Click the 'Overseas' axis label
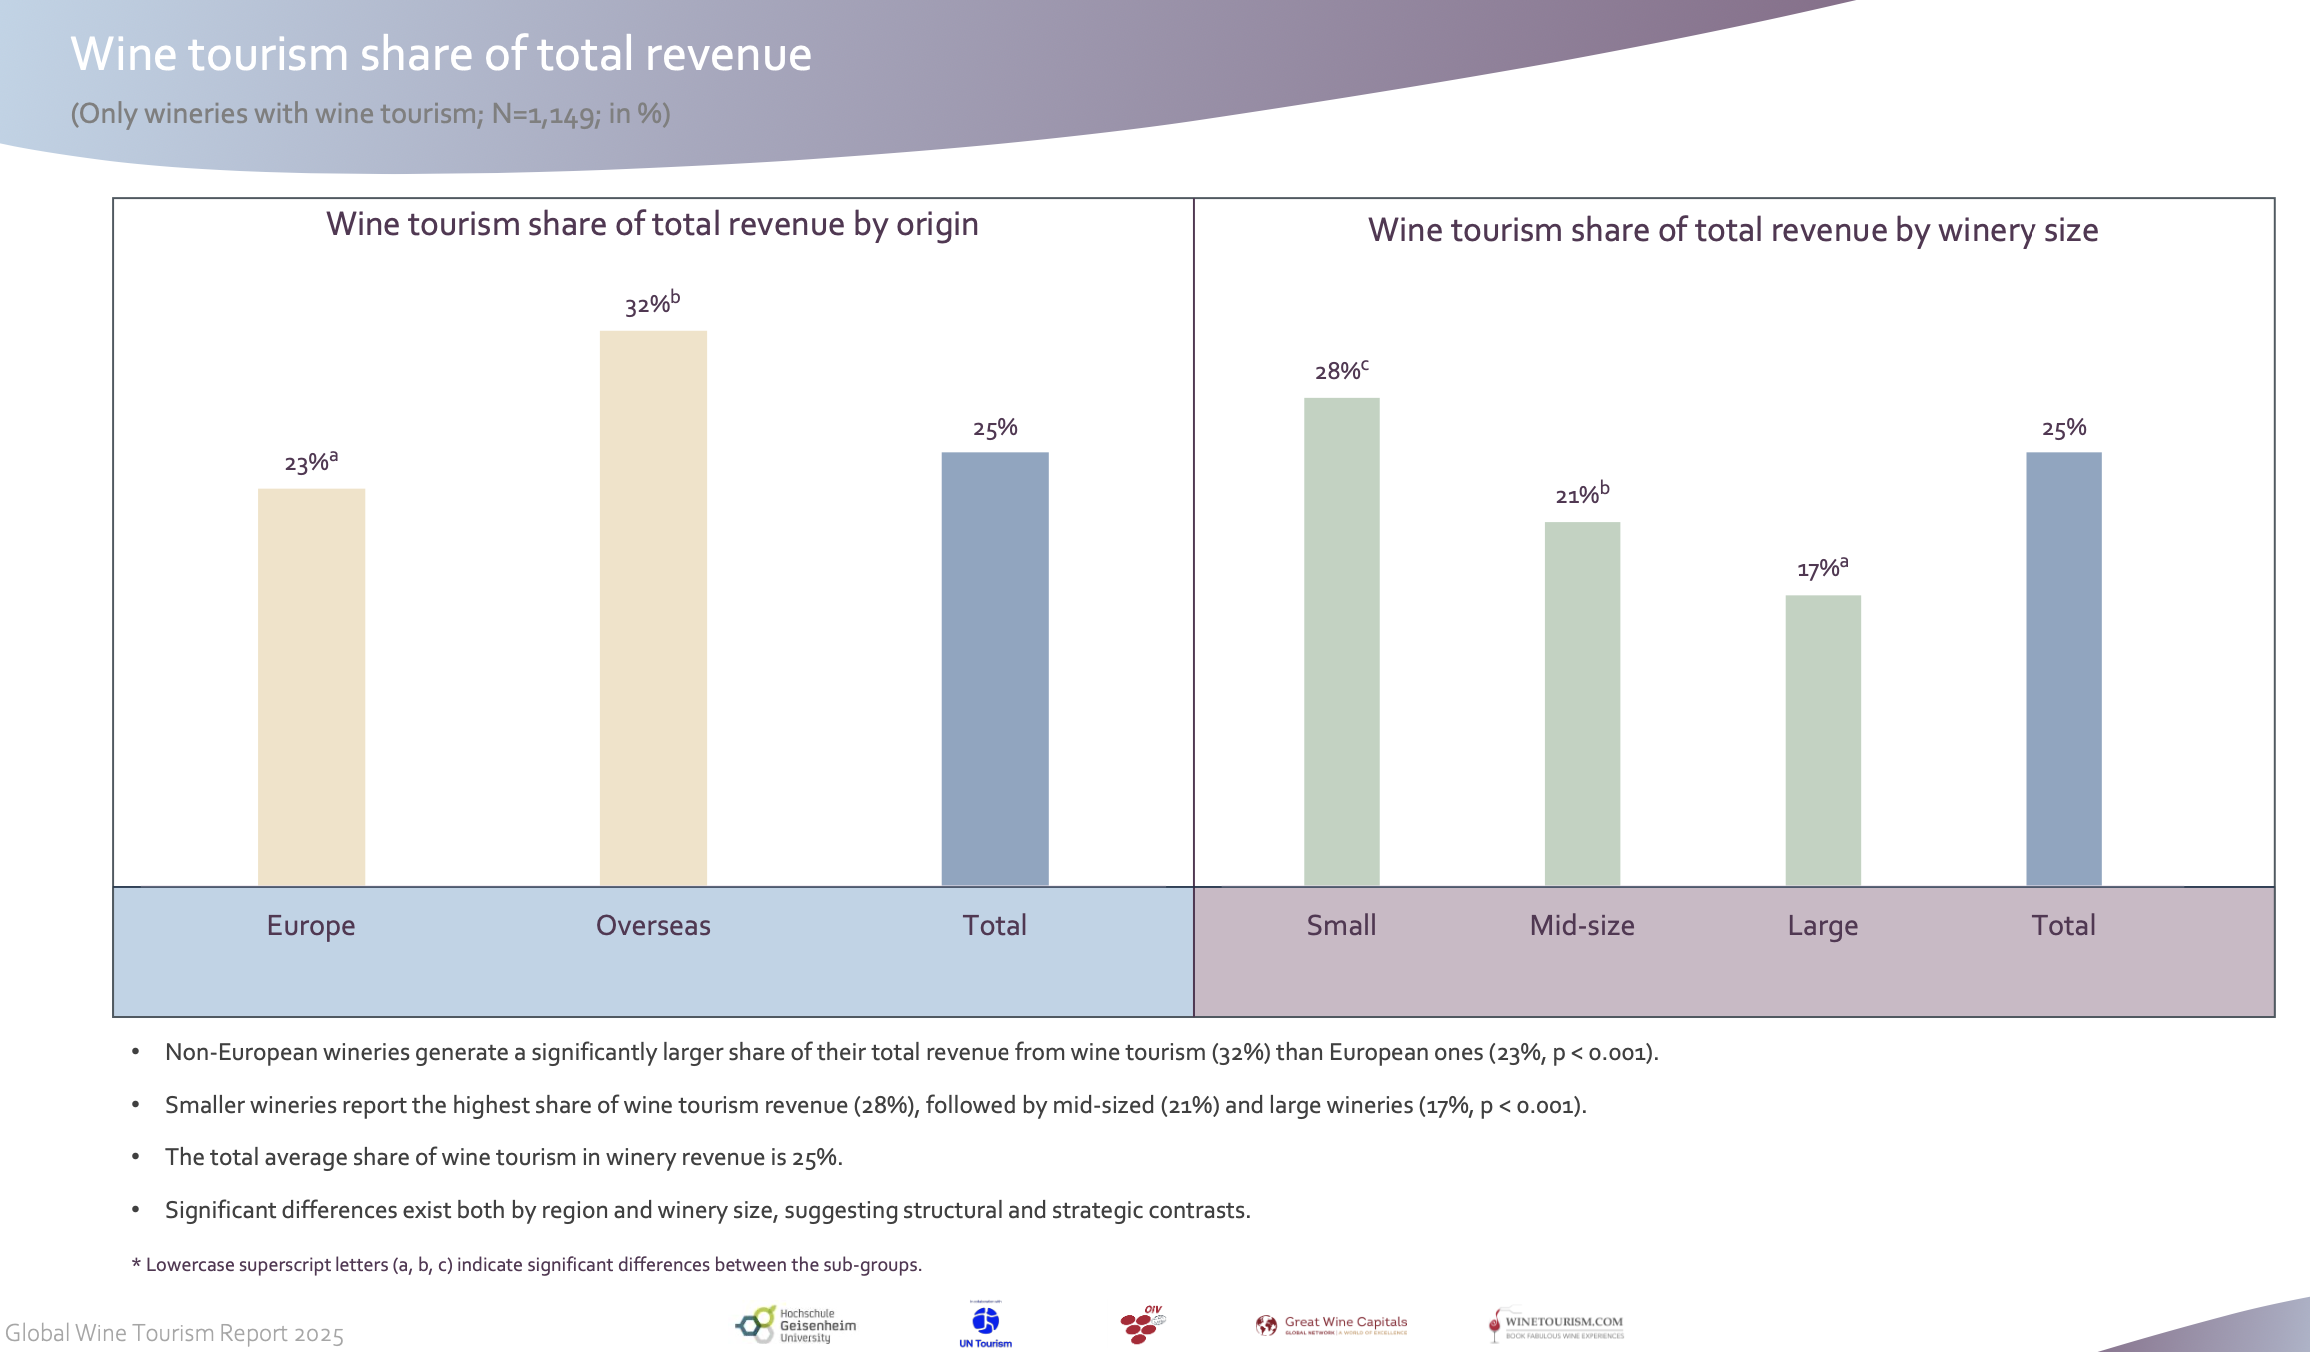 (653, 925)
